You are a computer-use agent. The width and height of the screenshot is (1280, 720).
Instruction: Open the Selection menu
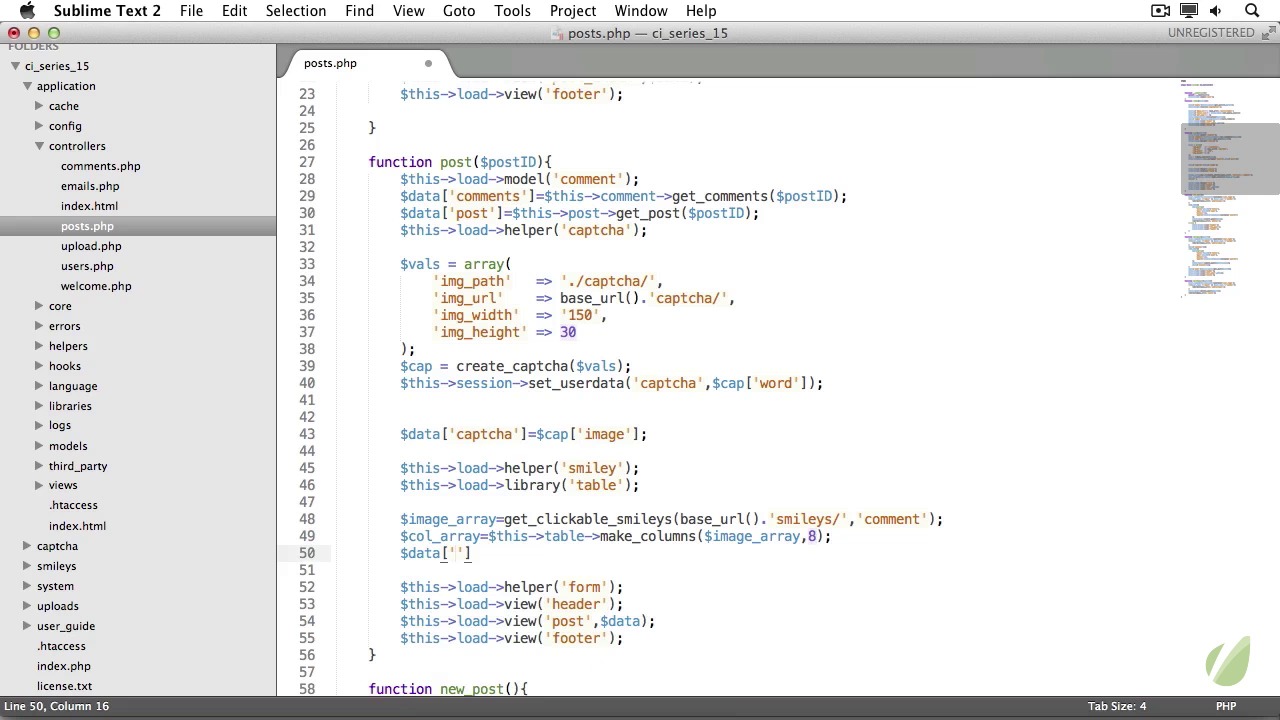296,11
